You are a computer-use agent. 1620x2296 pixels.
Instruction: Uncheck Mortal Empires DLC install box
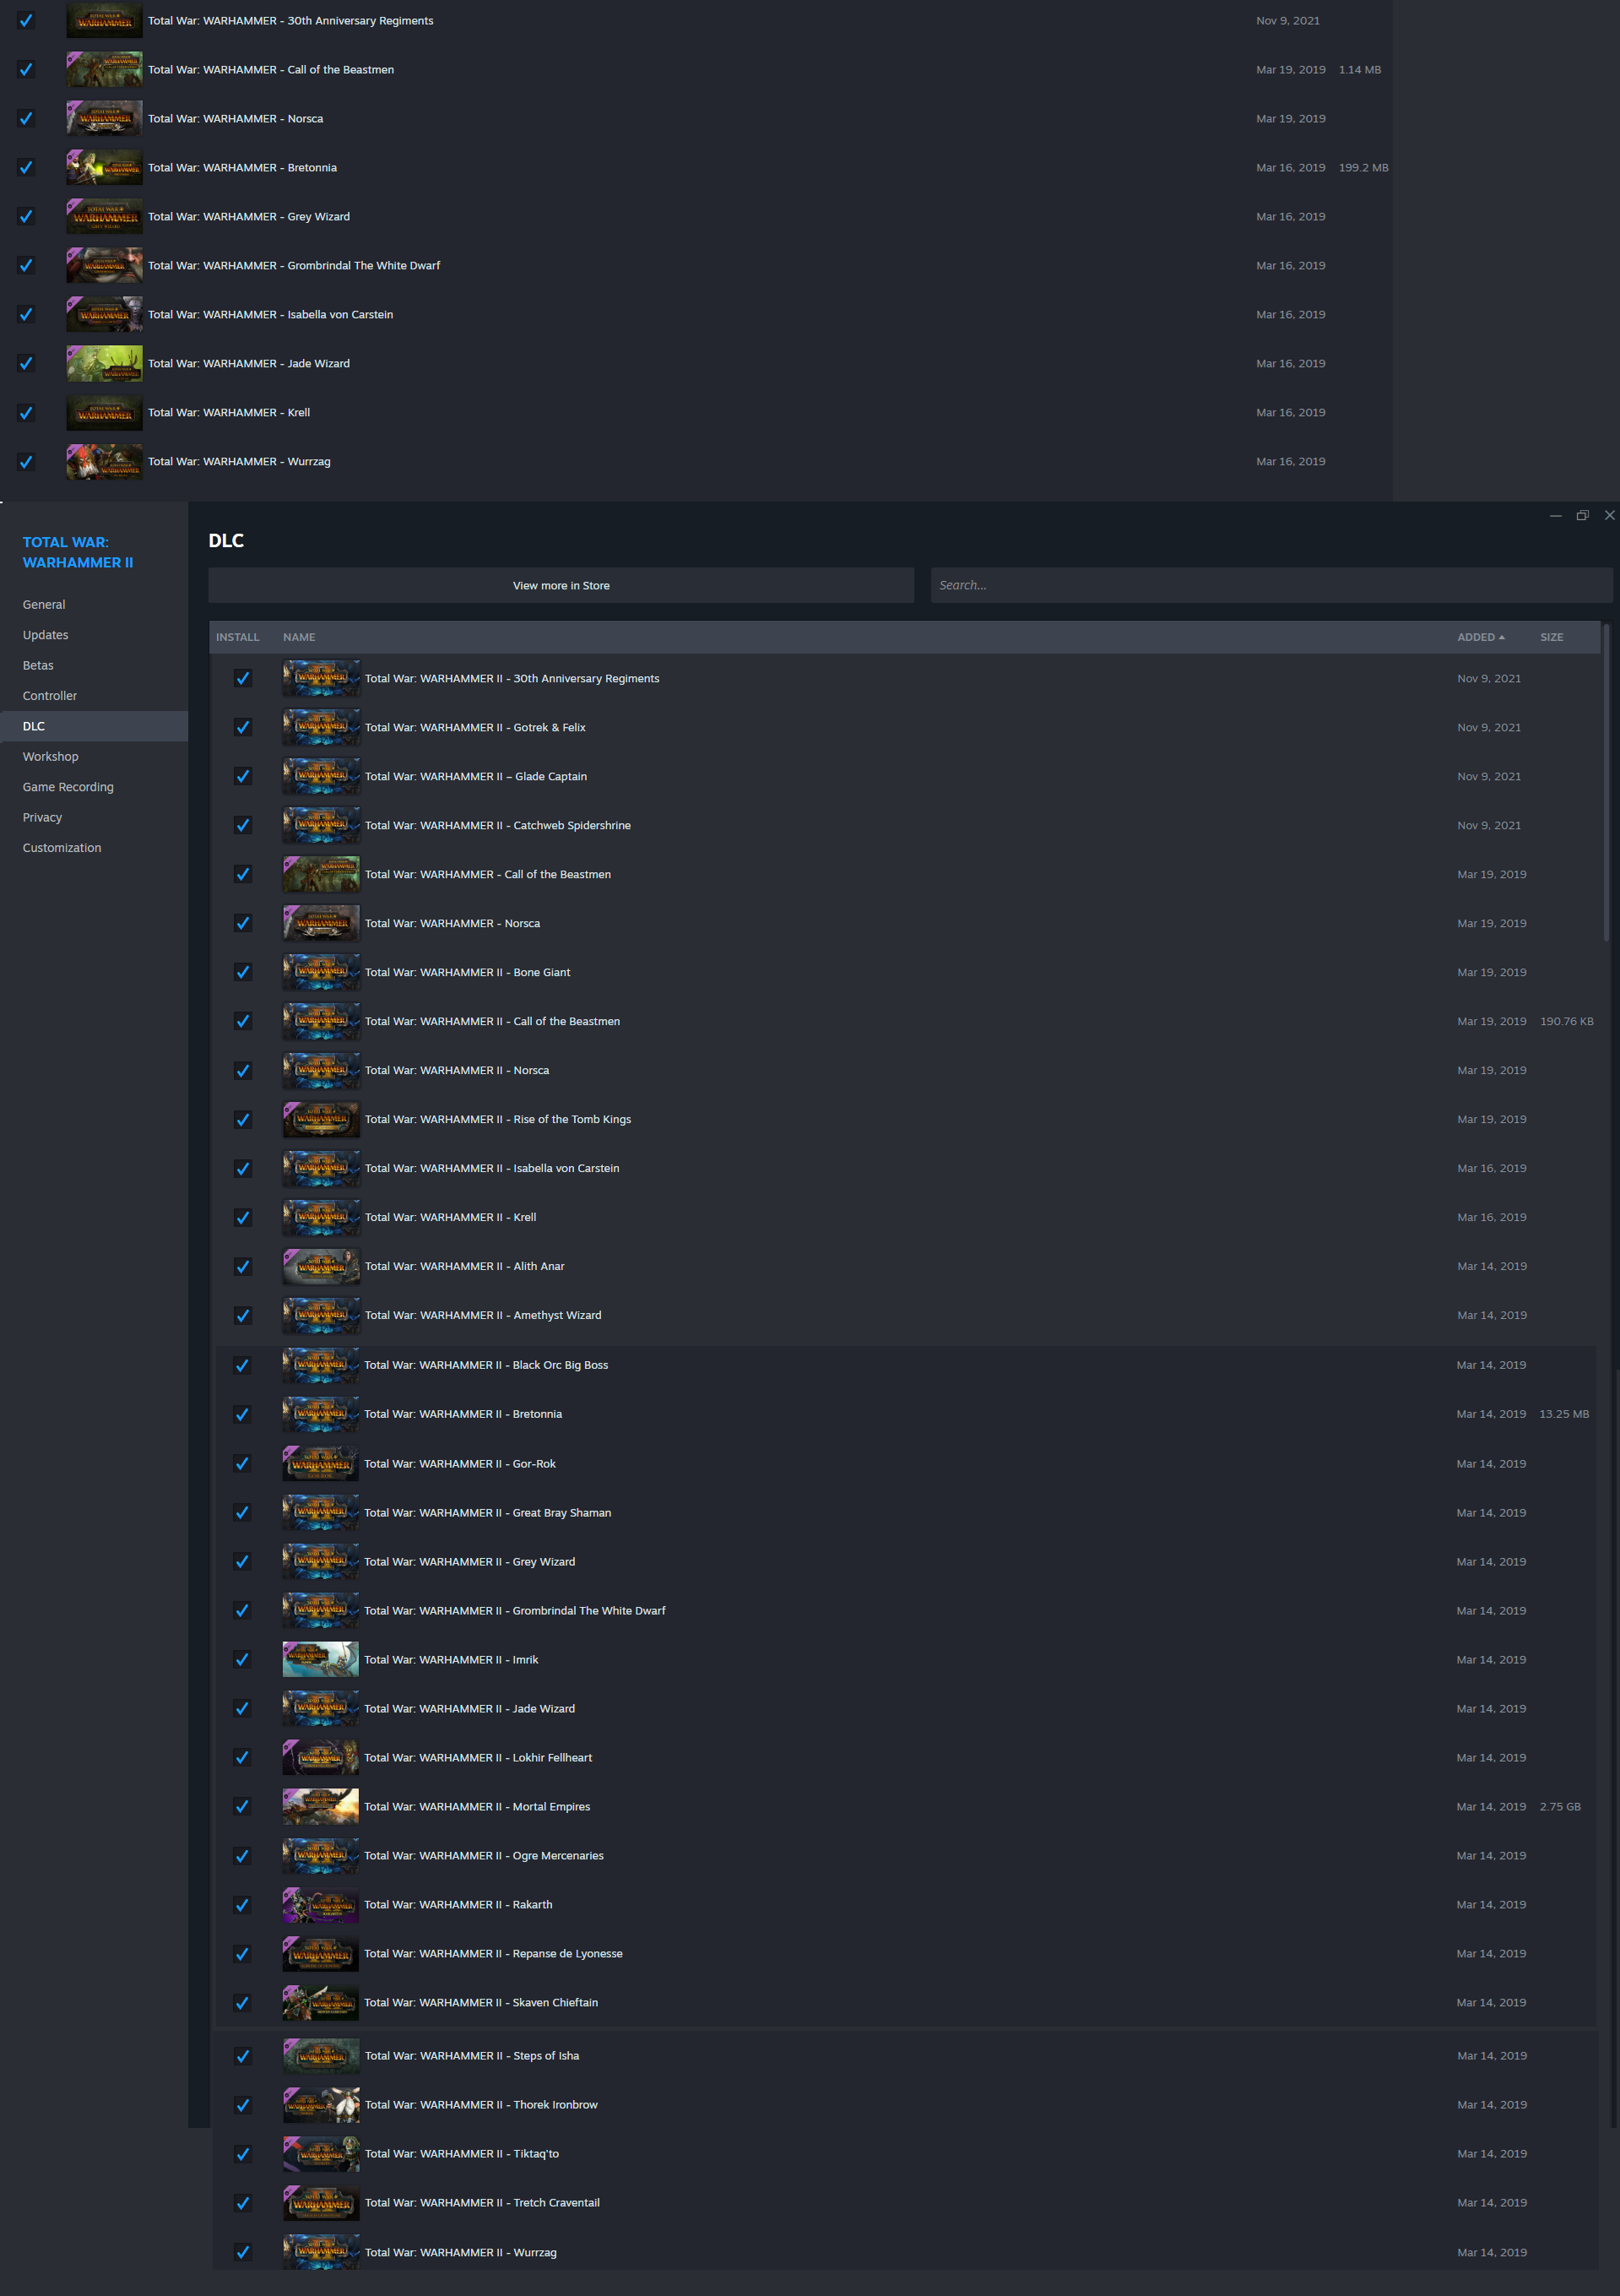(242, 1806)
